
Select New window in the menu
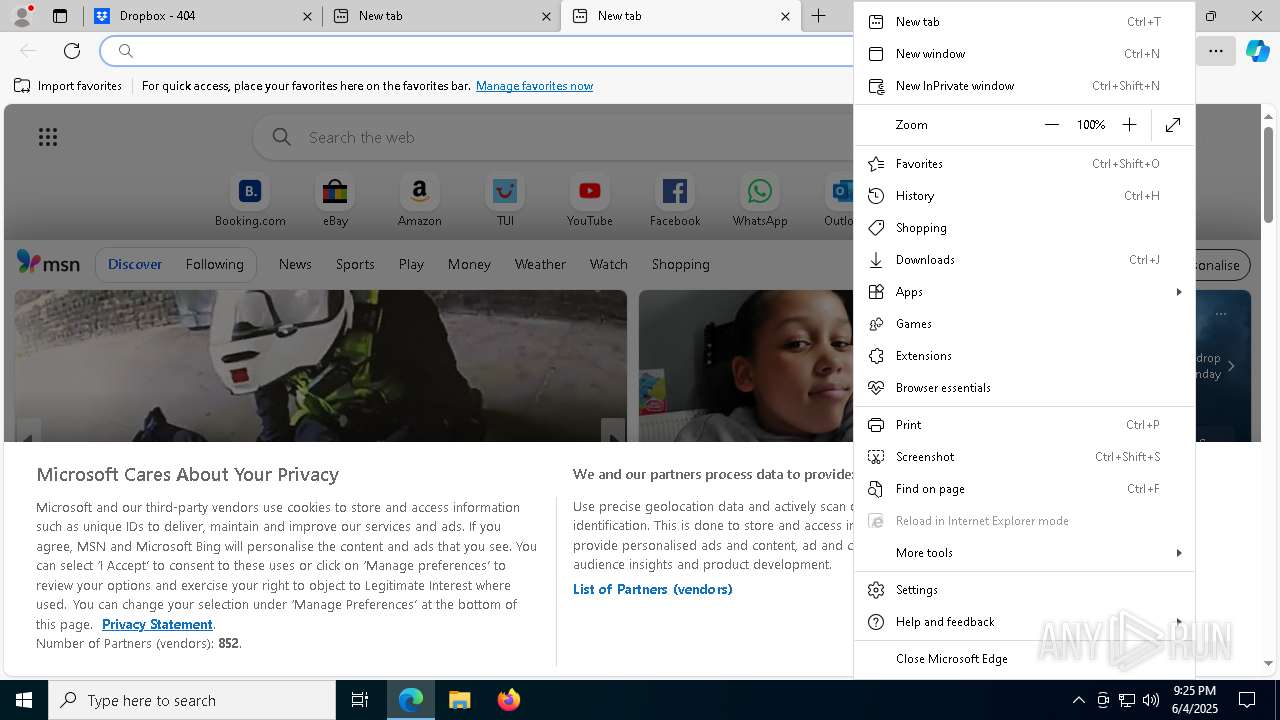(1025, 54)
